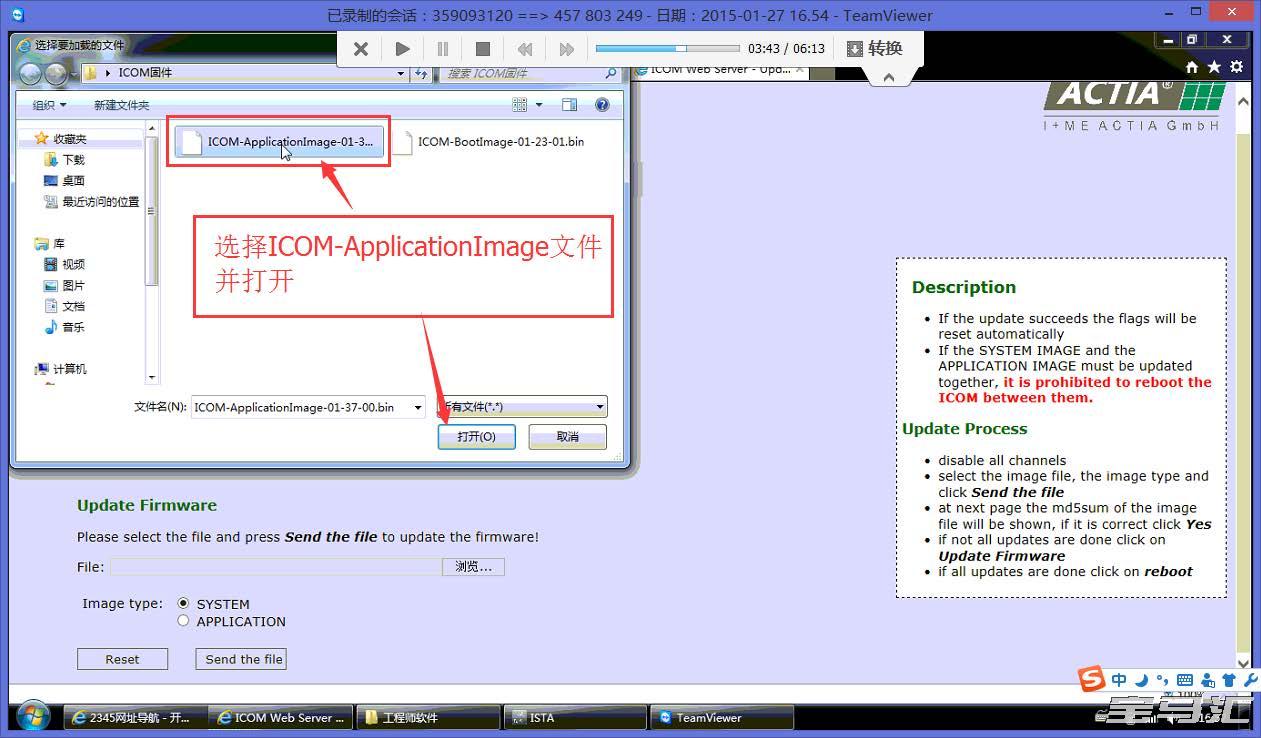Select the SYSTEM image type radio button
This screenshot has width=1261, height=738.
[183, 604]
